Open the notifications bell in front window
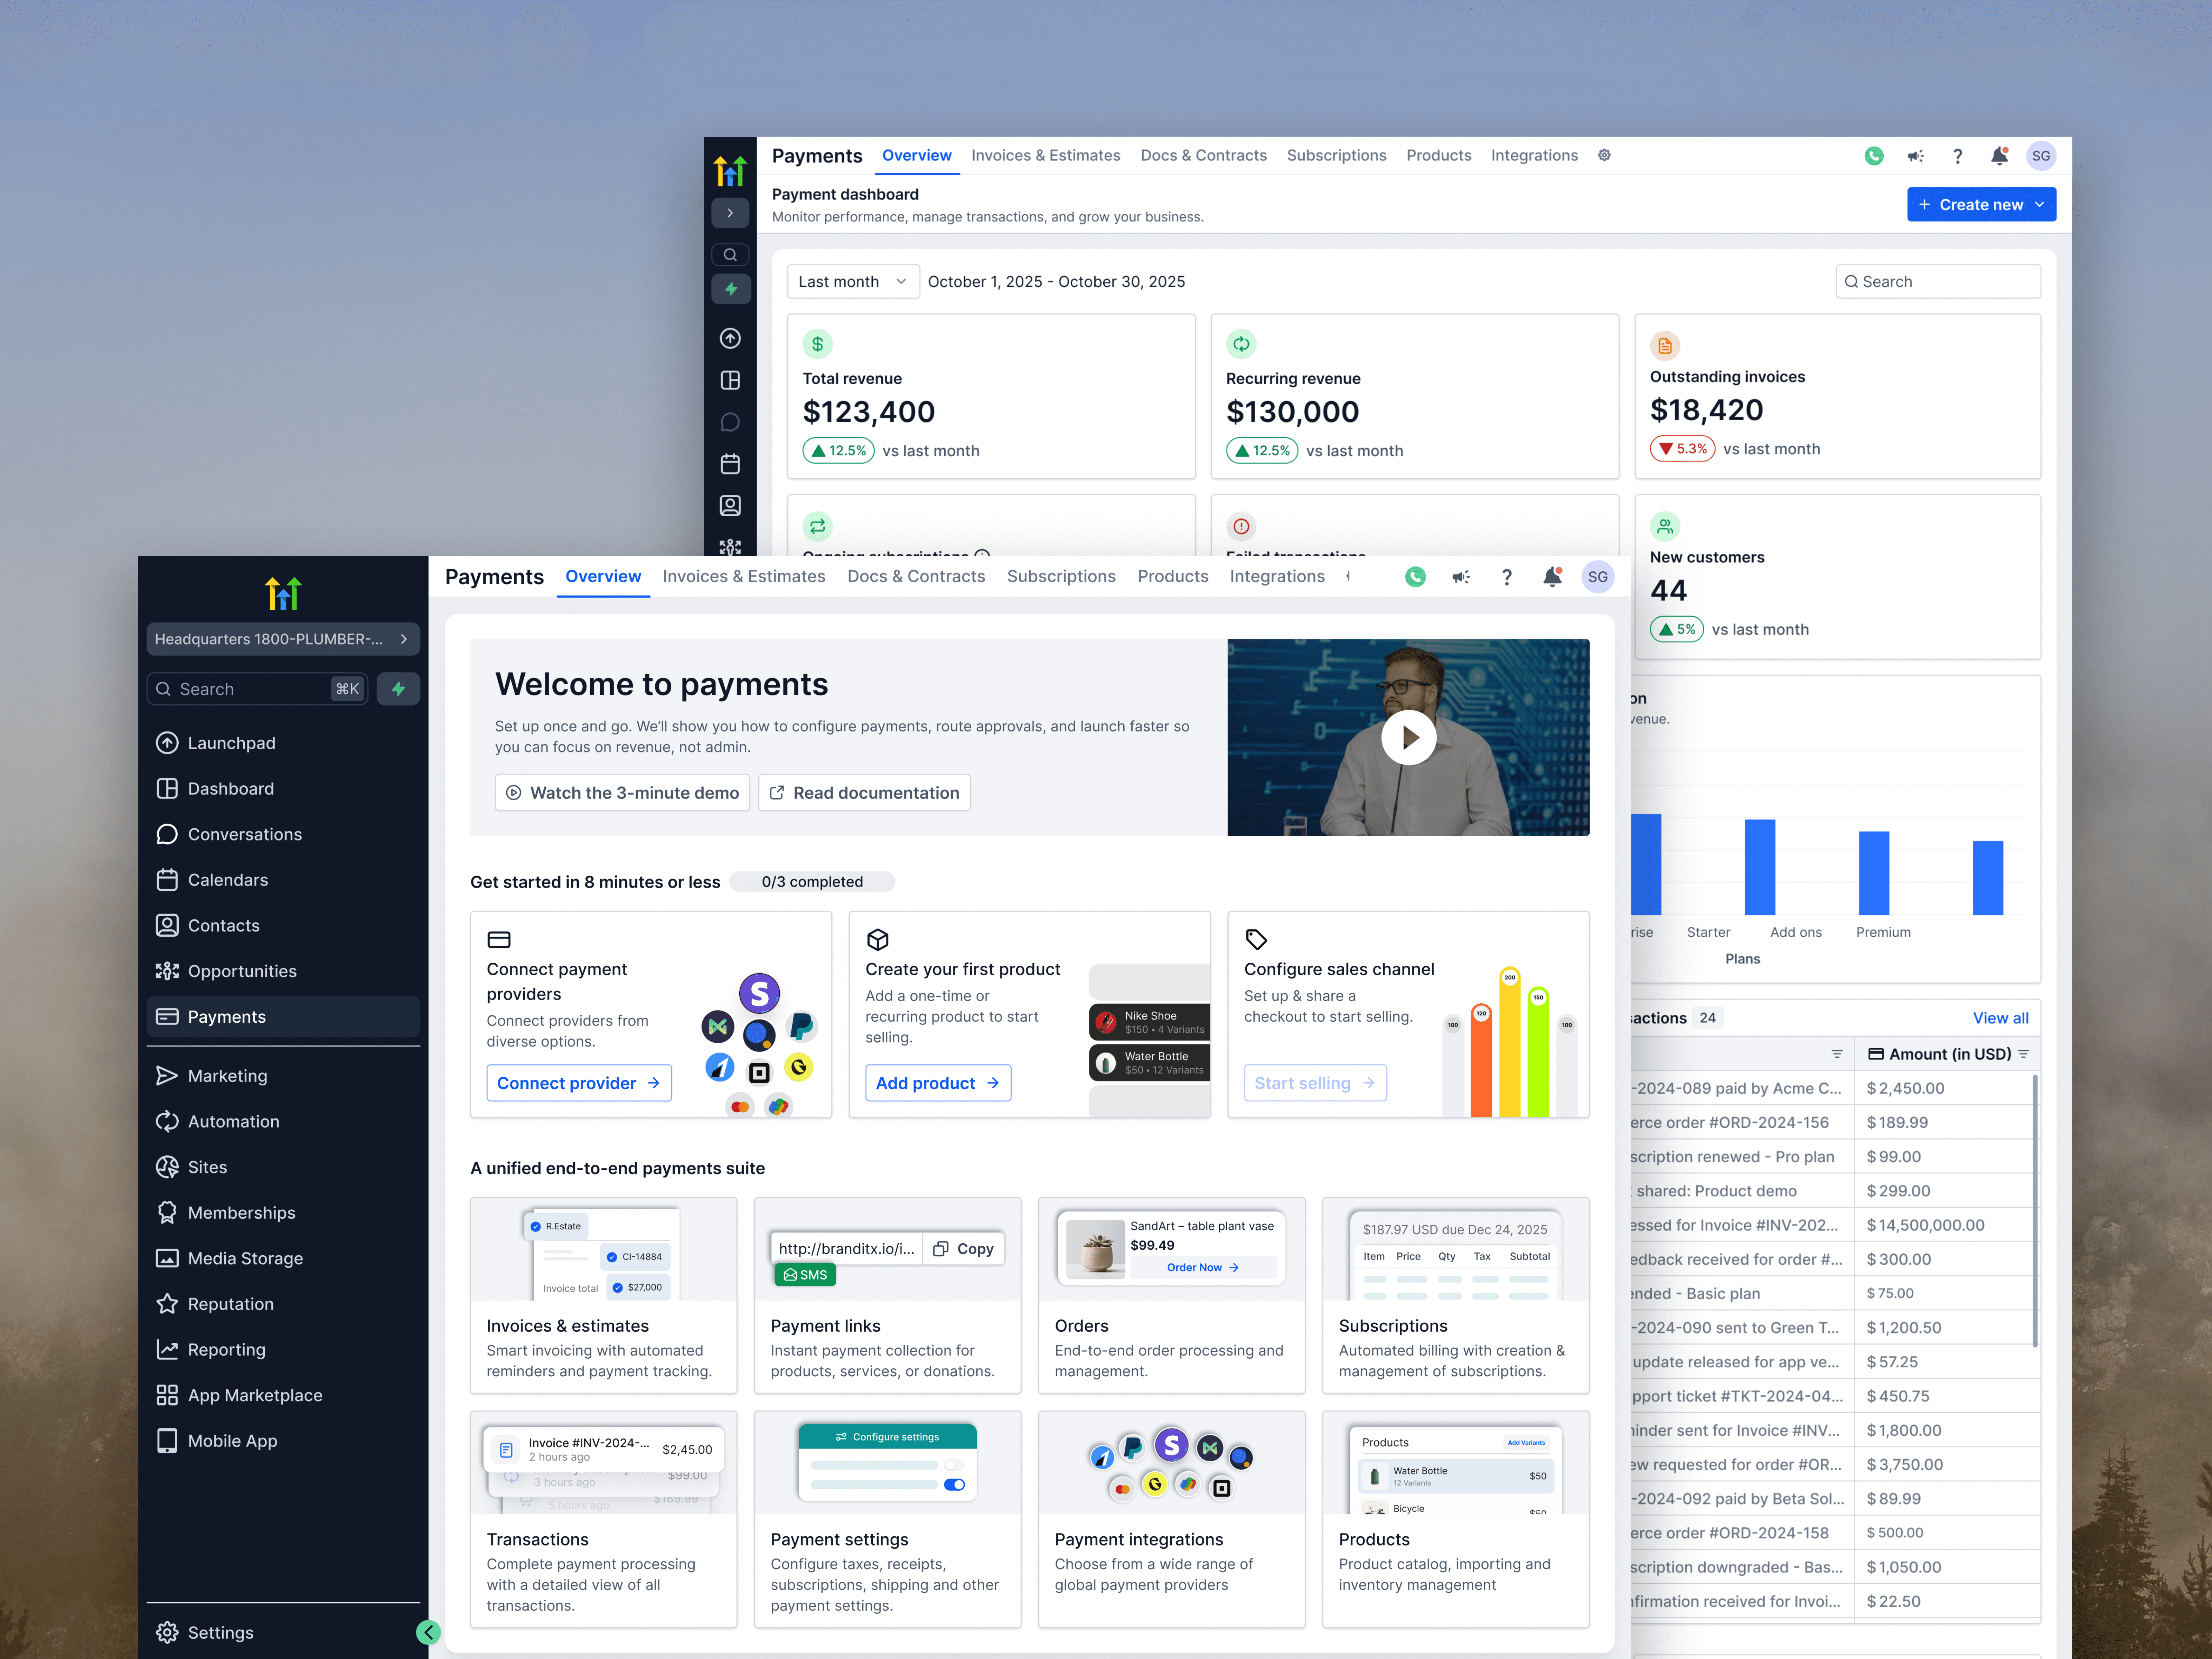This screenshot has width=2212, height=1659. coord(1552,577)
